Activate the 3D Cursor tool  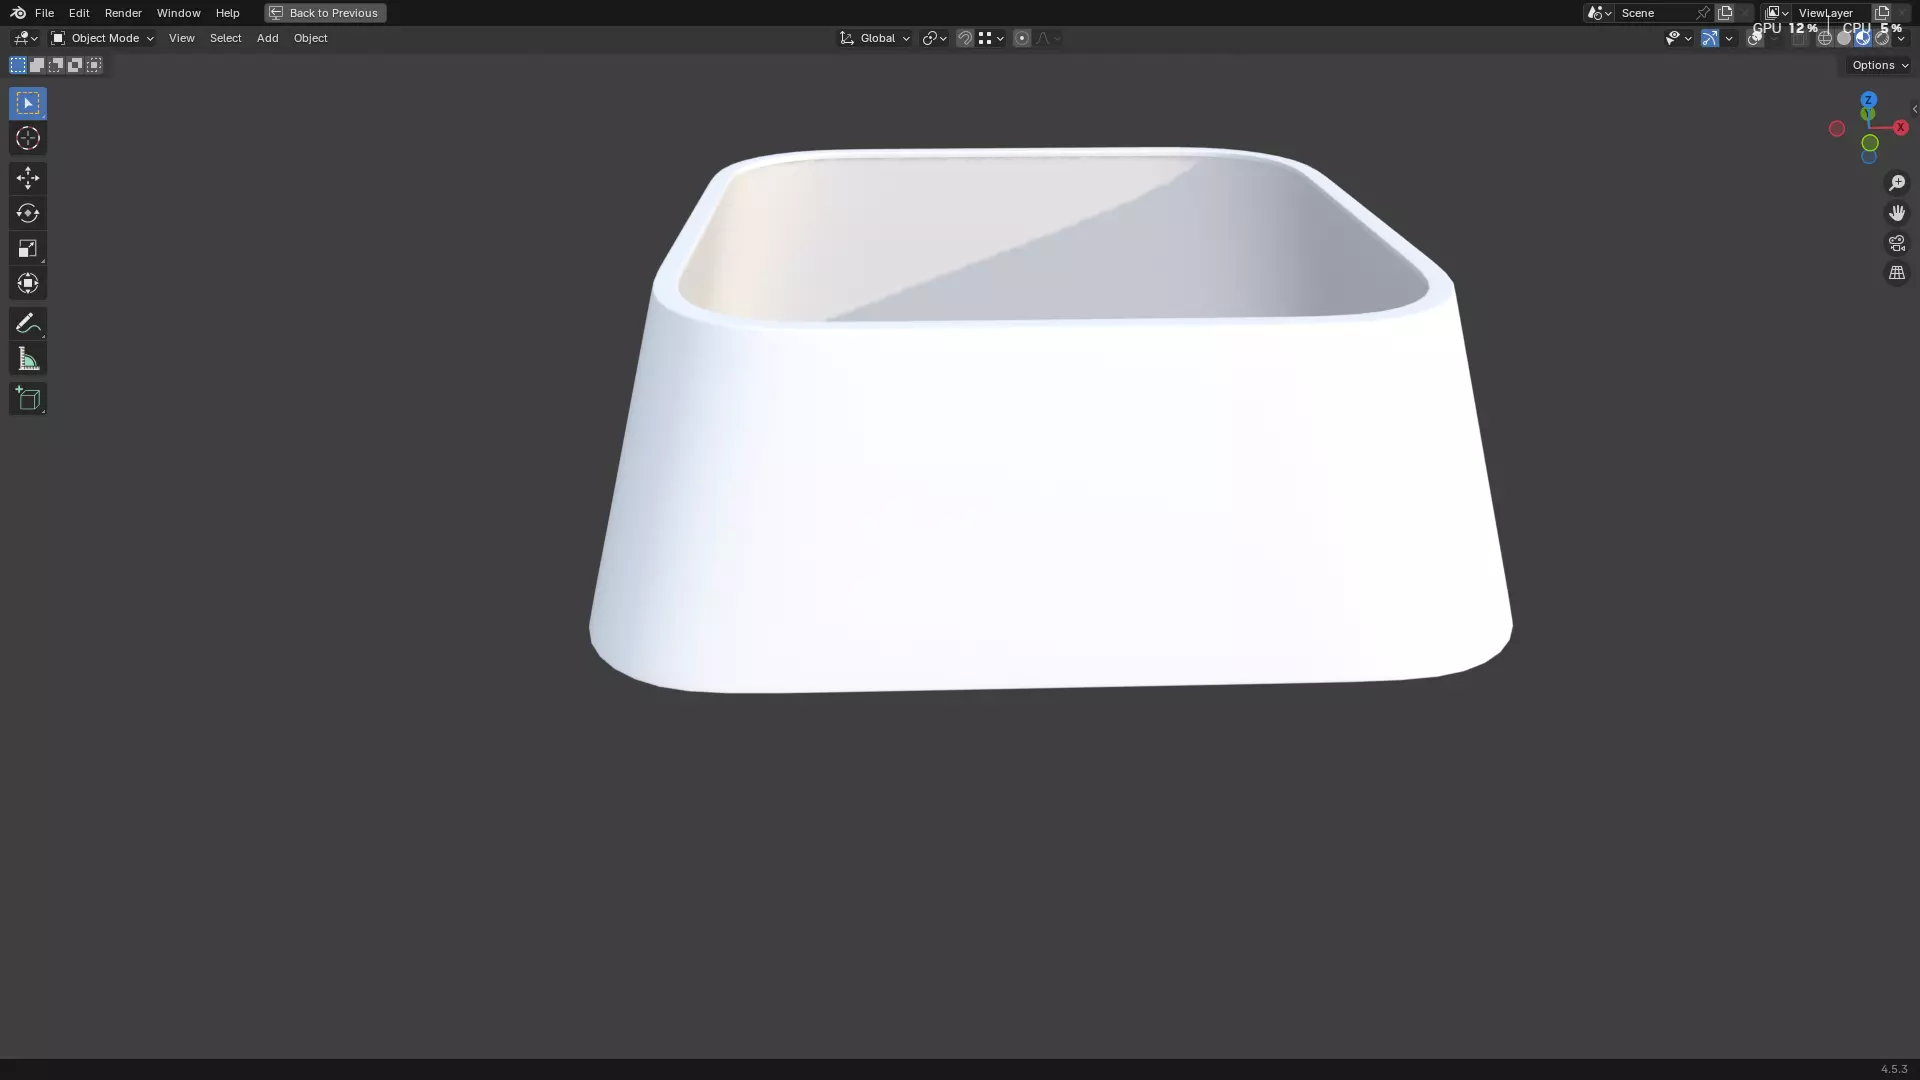[x=28, y=138]
